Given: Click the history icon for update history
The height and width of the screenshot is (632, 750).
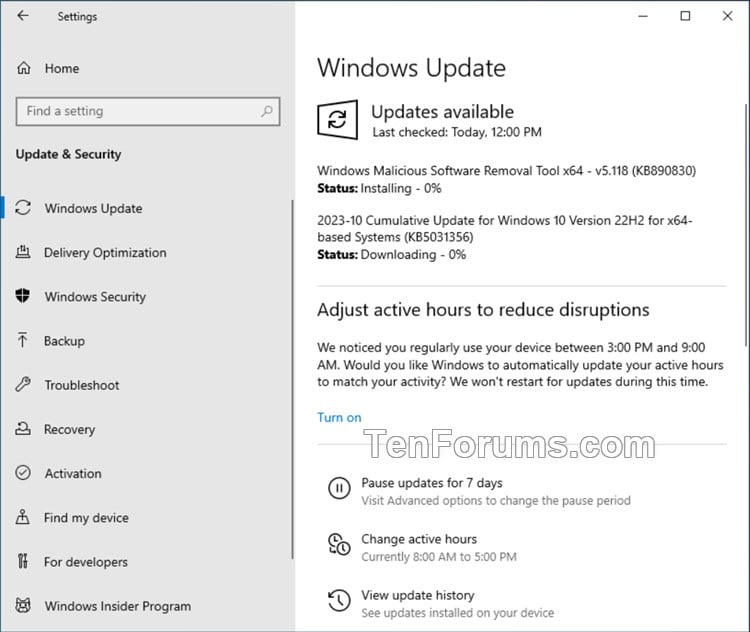Looking at the screenshot, I should tap(339, 600).
